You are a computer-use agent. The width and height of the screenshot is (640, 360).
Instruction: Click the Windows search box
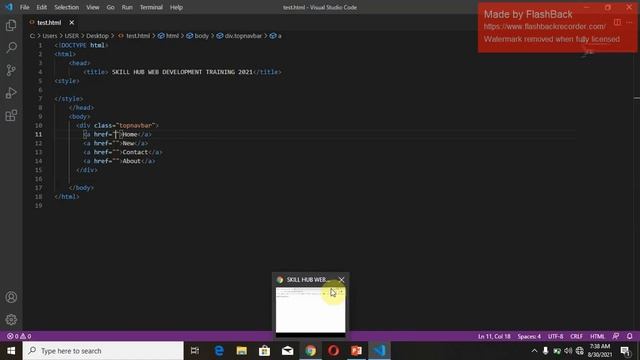click(x=103, y=351)
